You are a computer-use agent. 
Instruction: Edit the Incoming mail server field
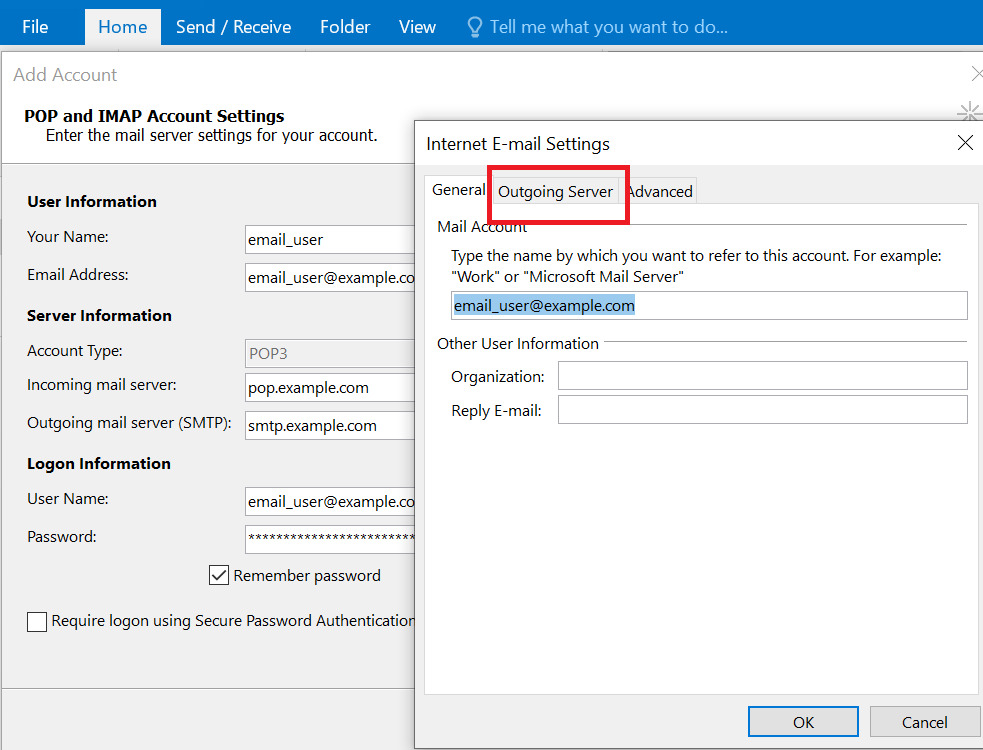330,387
